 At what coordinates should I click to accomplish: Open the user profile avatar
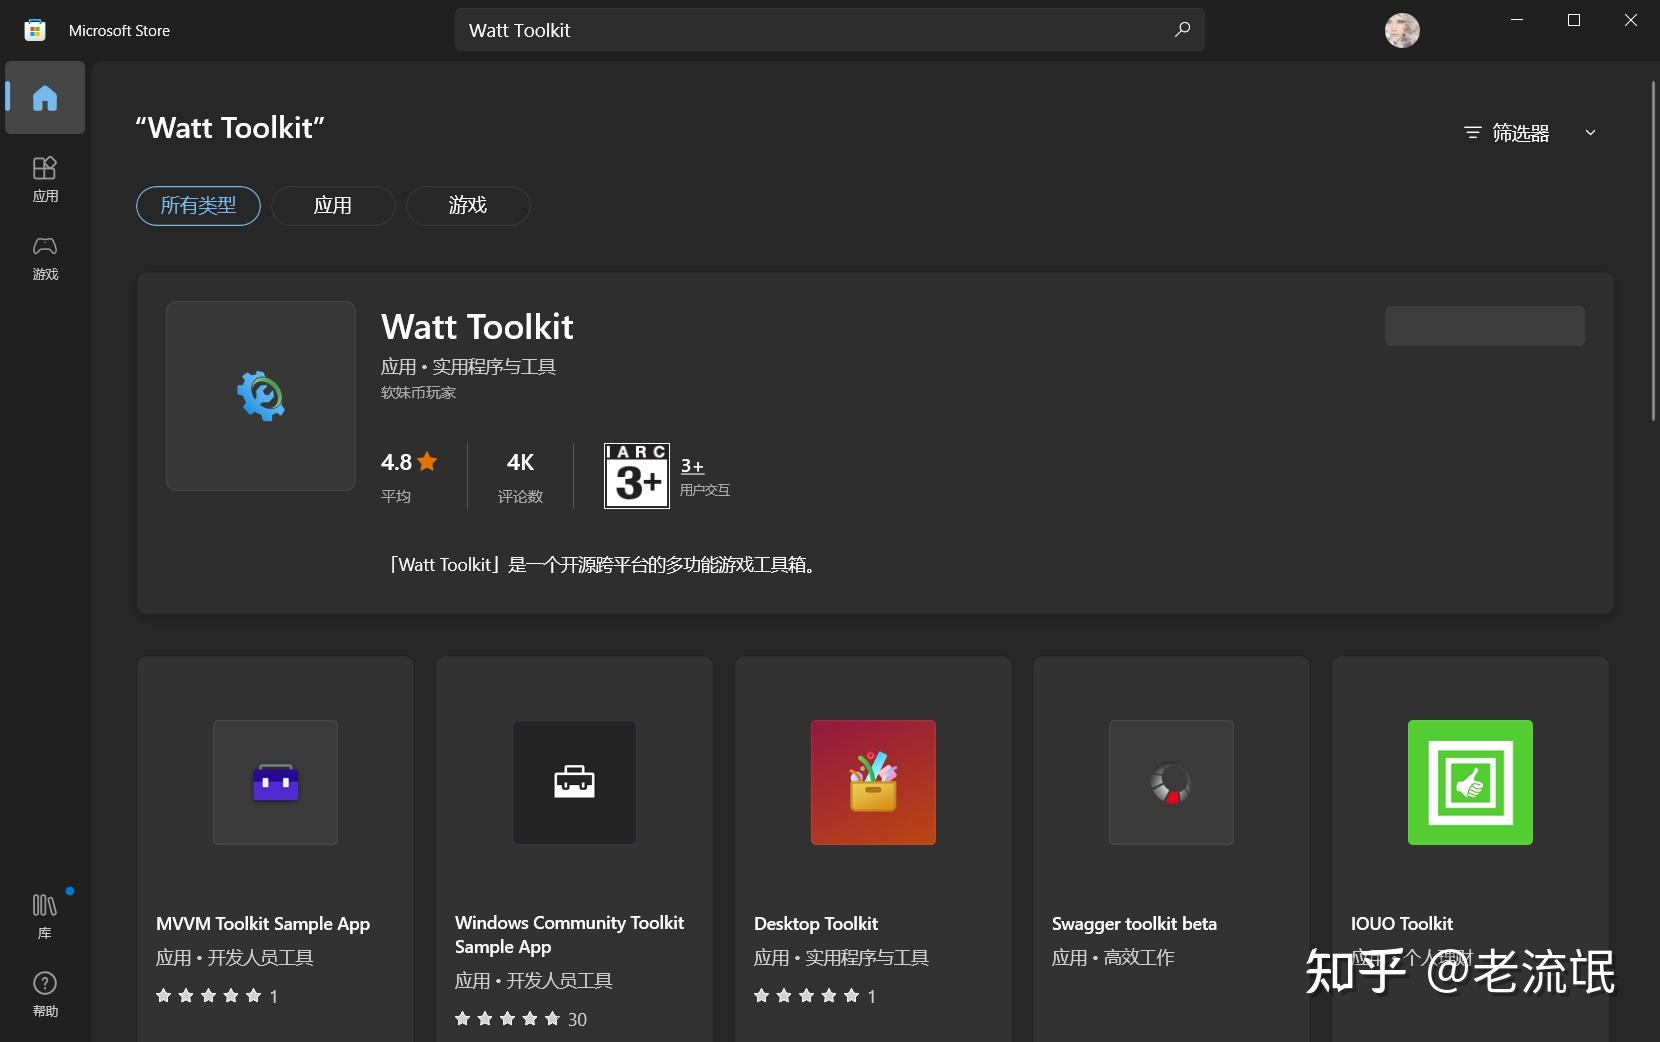pyautogui.click(x=1401, y=31)
